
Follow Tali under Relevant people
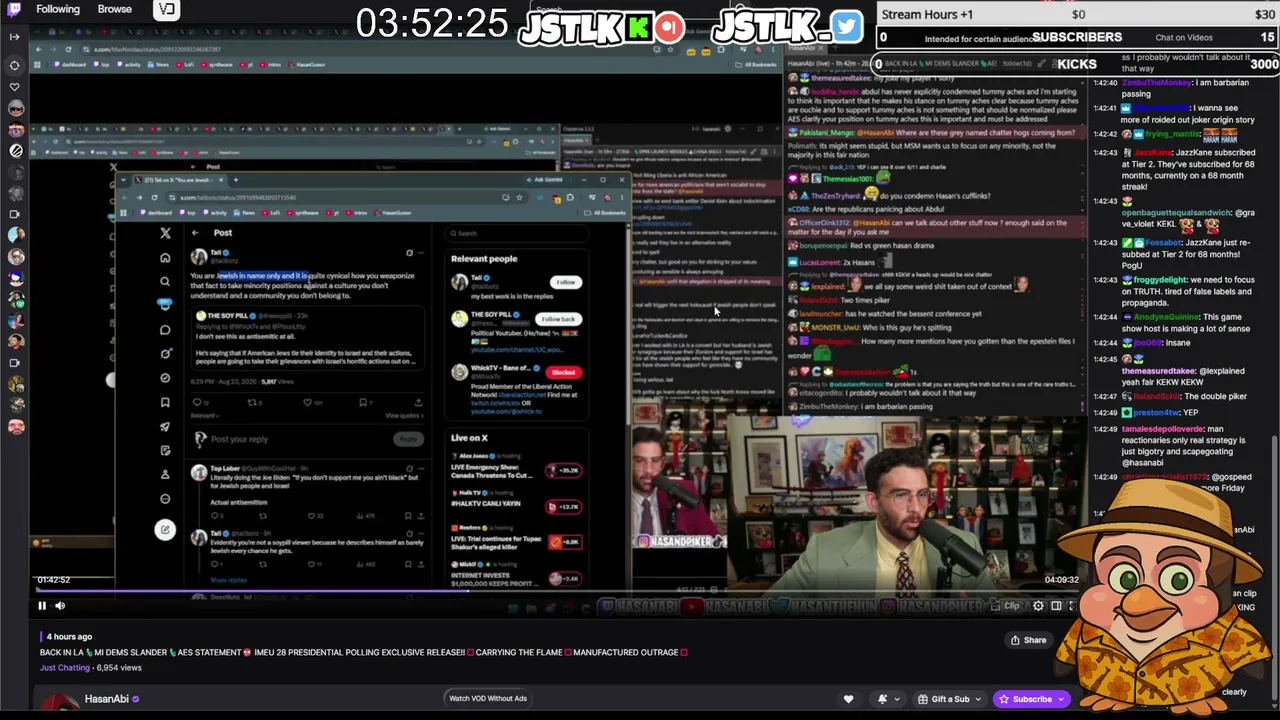pyautogui.click(x=566, y=282)
